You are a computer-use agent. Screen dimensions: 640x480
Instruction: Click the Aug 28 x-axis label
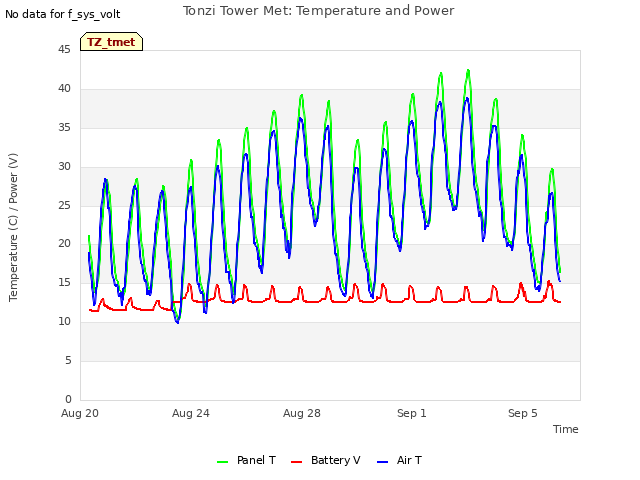tap(302, 413)
